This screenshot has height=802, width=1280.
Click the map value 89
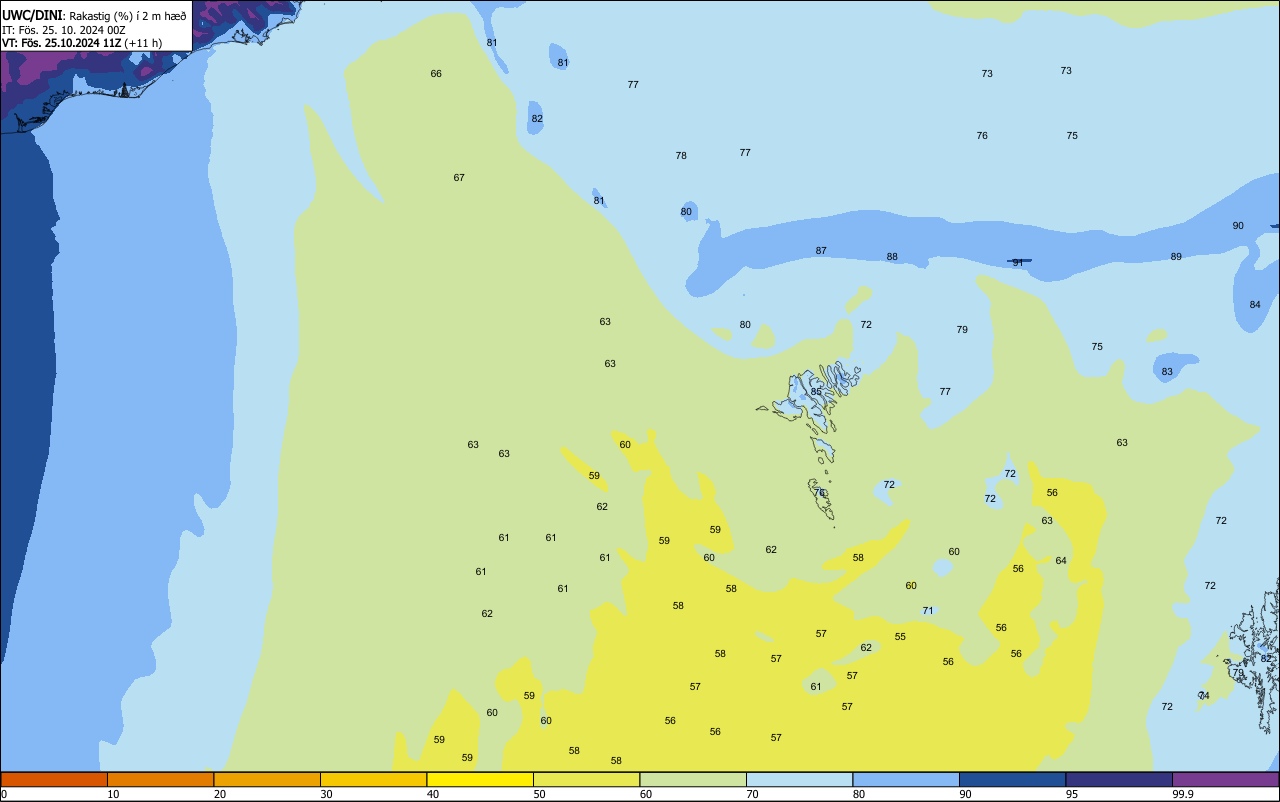click(x=1176, y=257)
